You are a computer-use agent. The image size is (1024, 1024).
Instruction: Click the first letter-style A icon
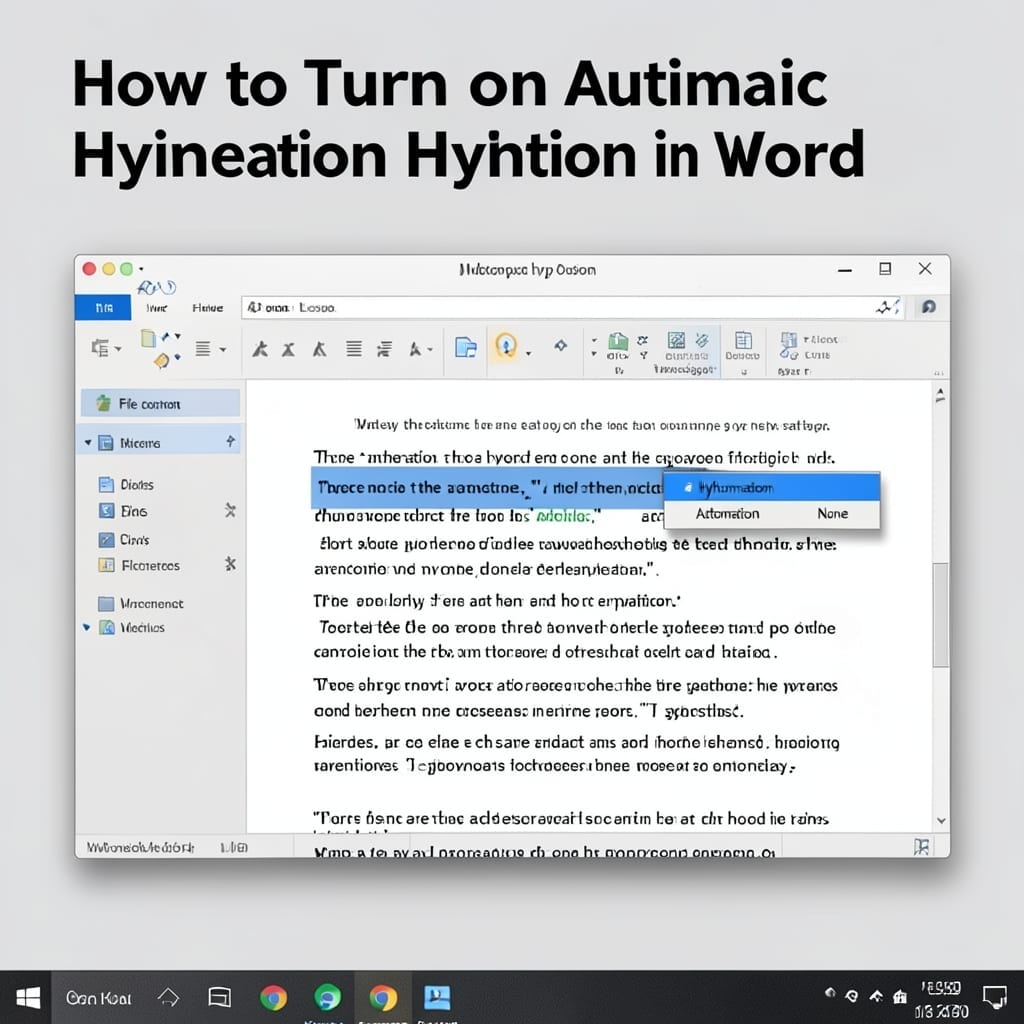tap(260, 349)
